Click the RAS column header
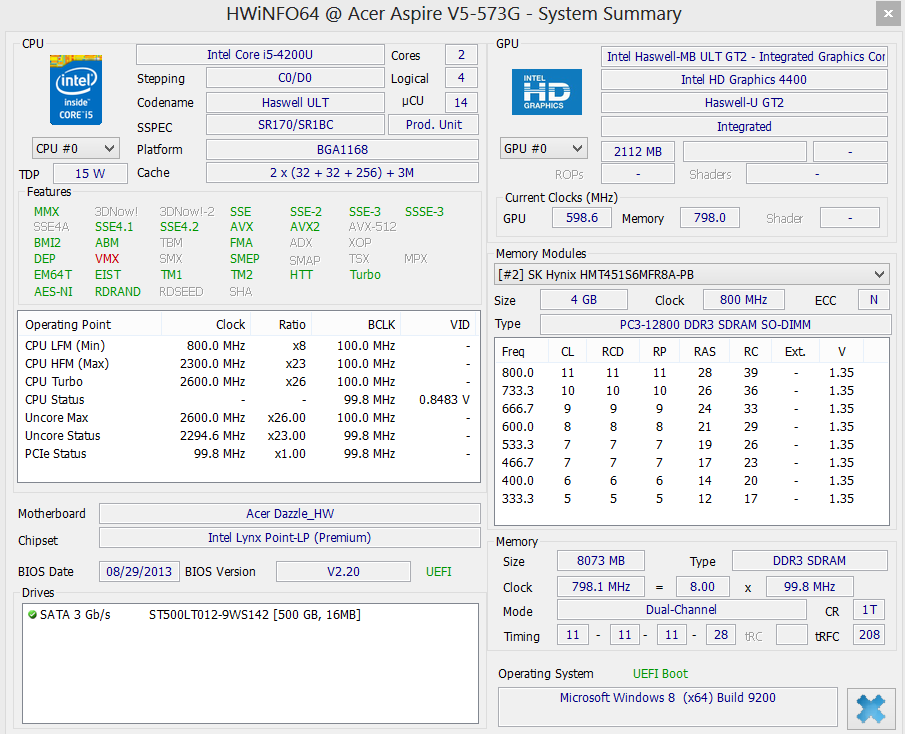This screenshot has height=734, width=905. click(x=705, y=351)
